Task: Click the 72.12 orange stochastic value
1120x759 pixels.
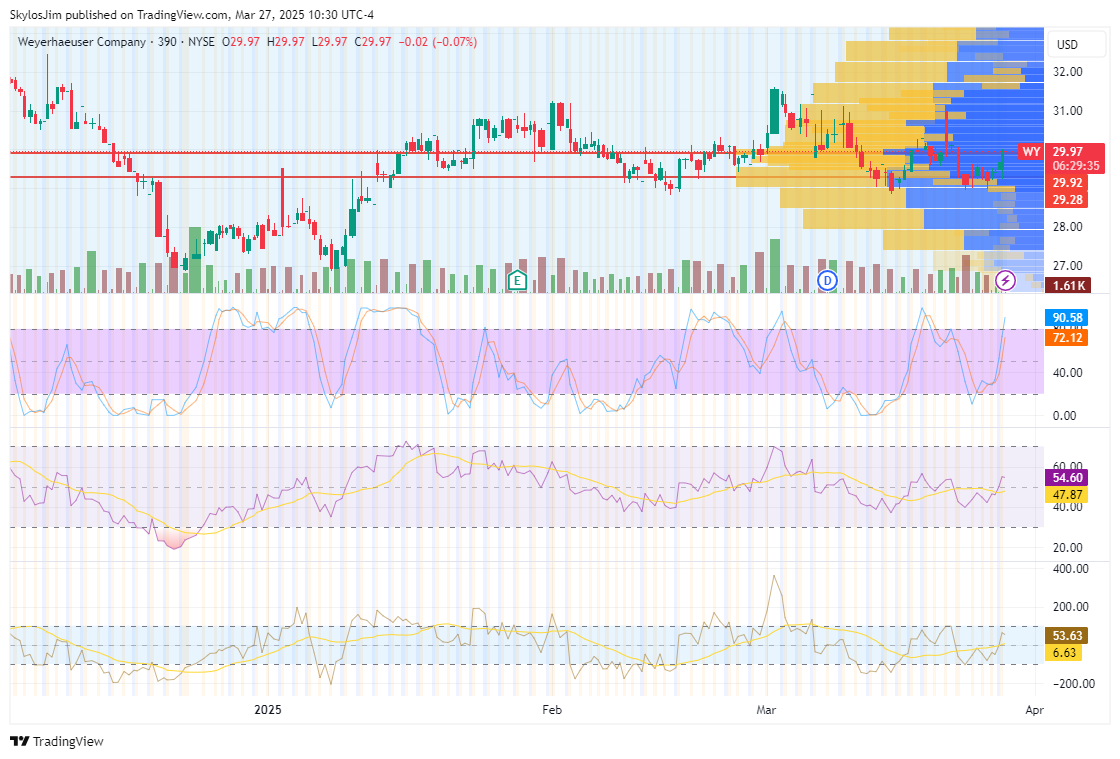Action: point(1067,337)
